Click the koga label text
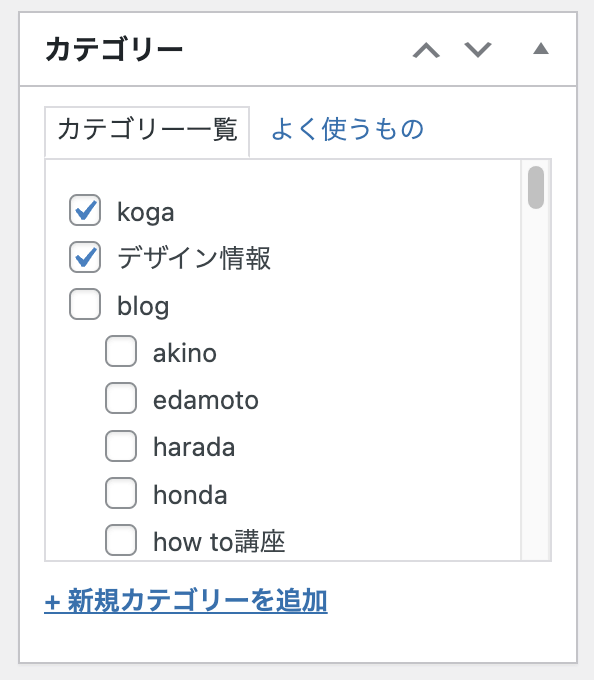Viewport: 594px width, 680px height. tap(146, 212)
